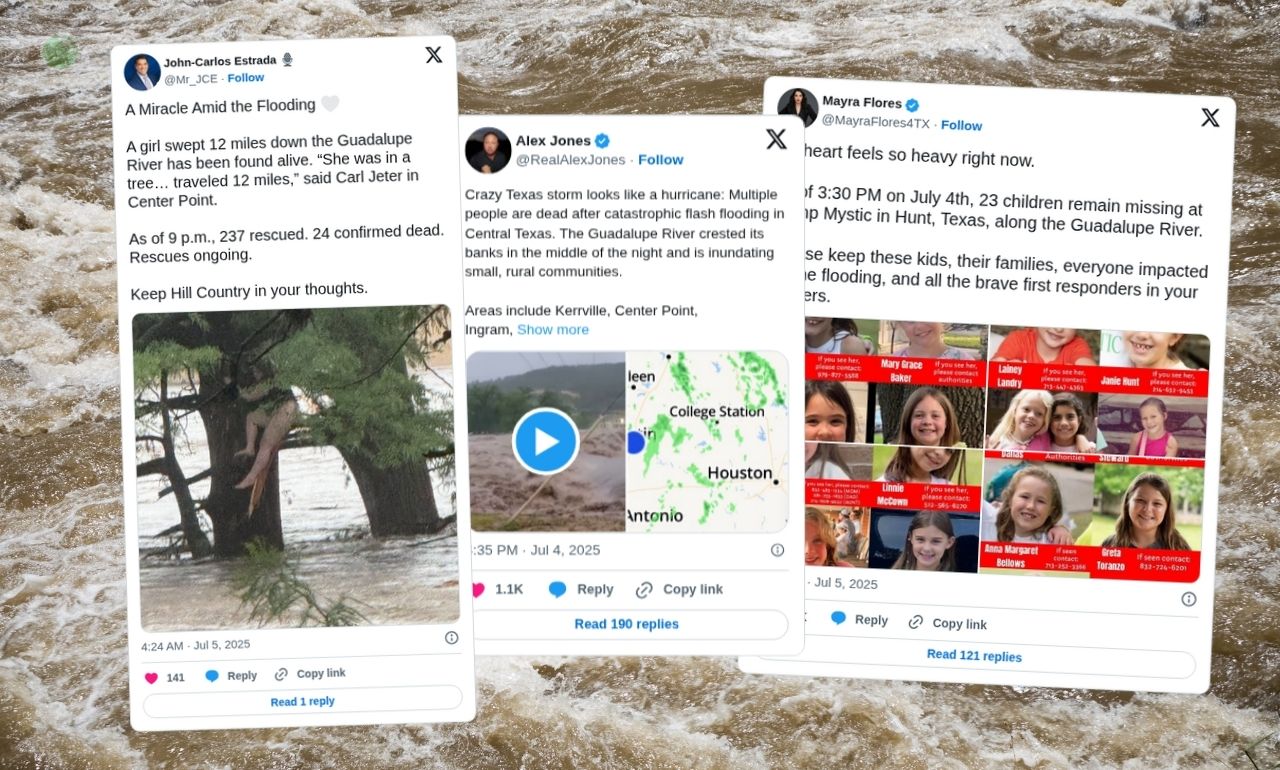Expand tweet text with Show more
The width and height of the screenshot is (1280, 770).
pyautogui.click(x=553, y=329)
